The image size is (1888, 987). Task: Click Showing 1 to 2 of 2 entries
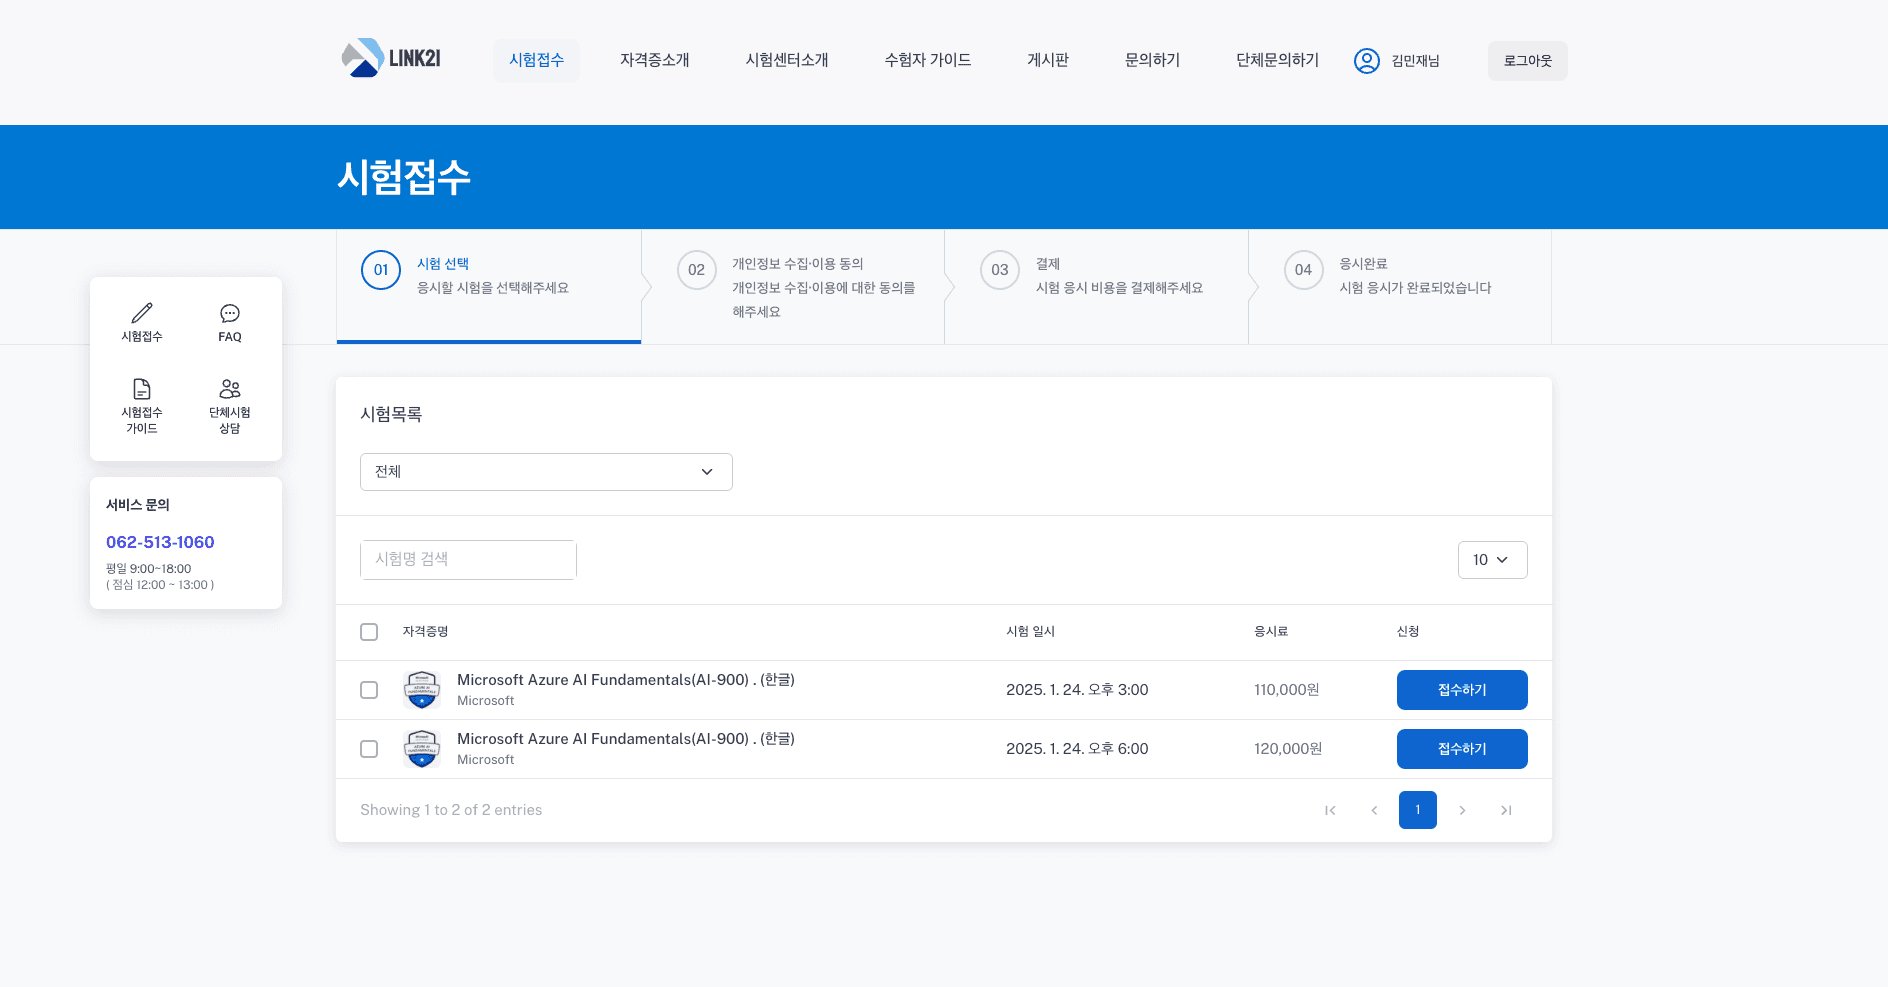coord(451,810)
